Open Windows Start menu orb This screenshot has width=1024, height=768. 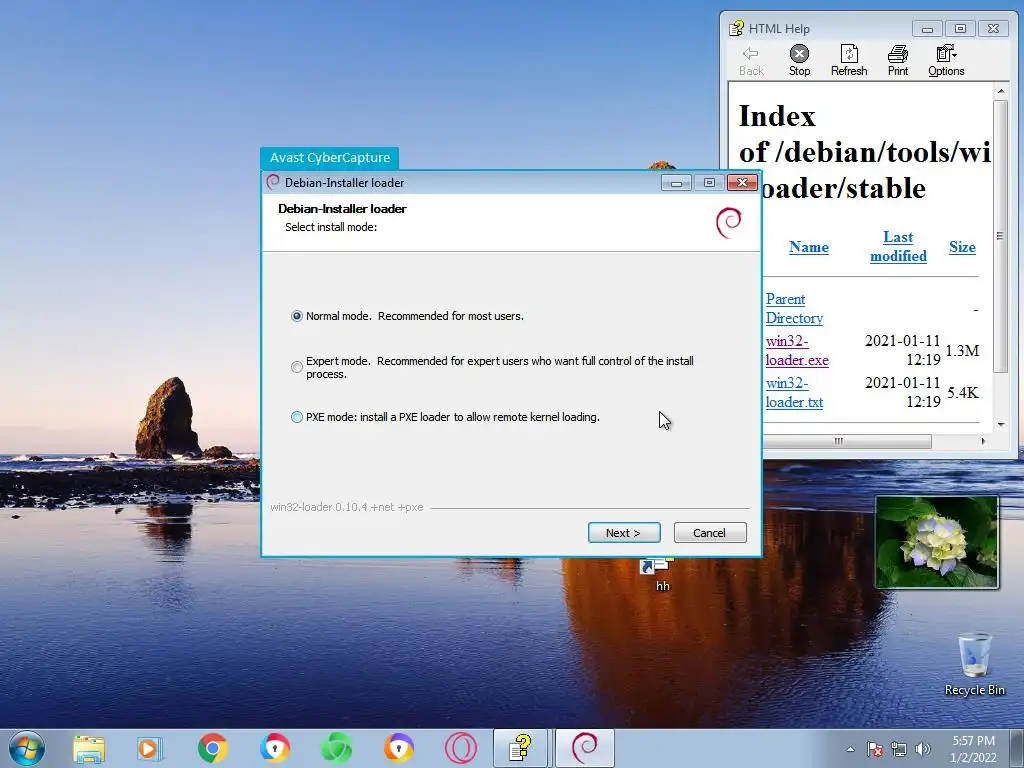tap(26, 748)
